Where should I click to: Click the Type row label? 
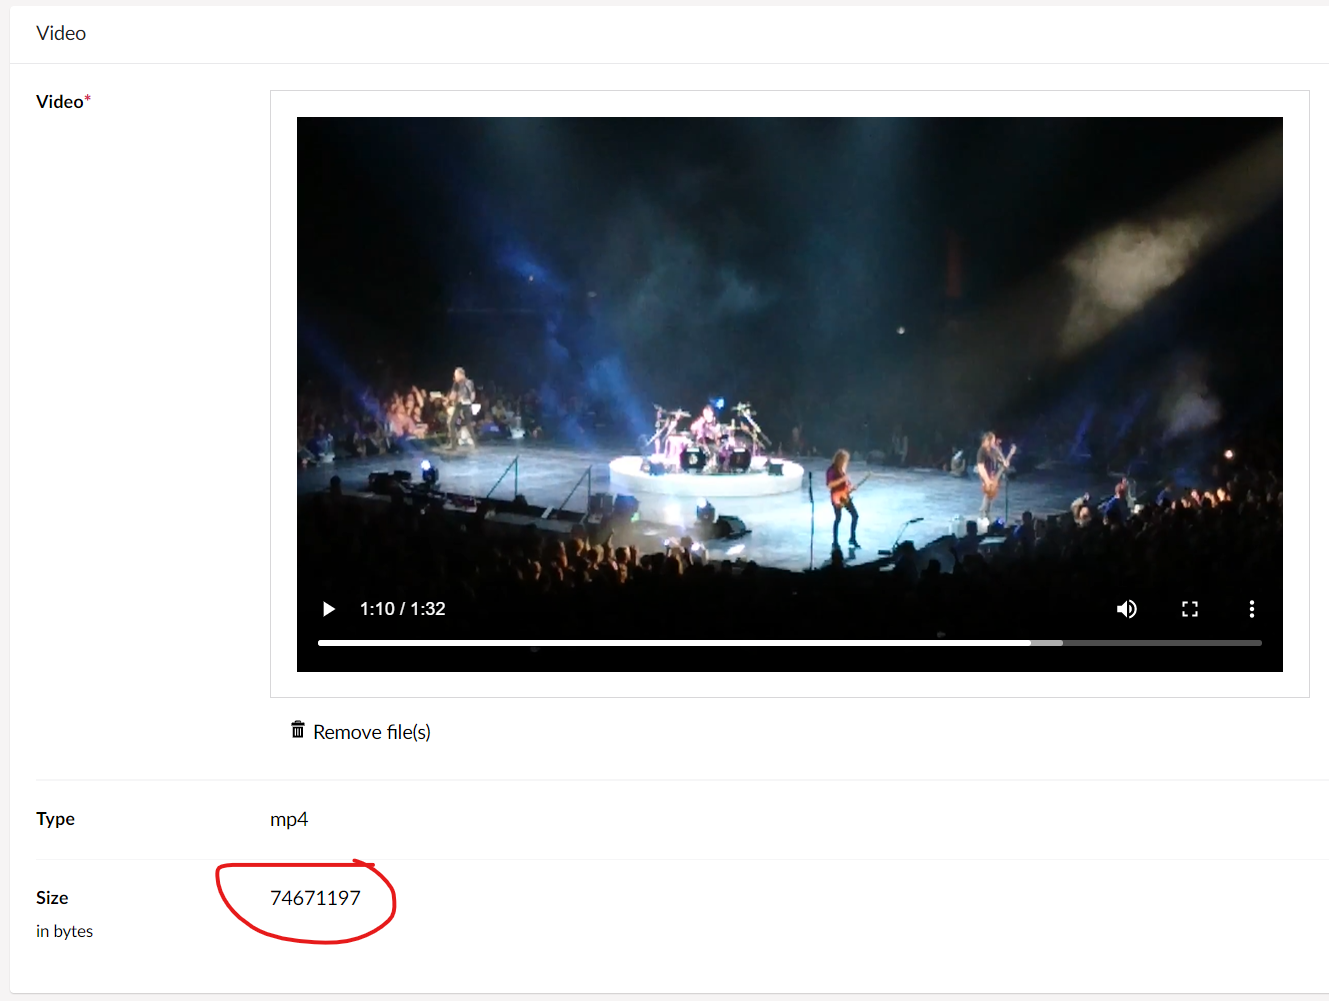pos(55,818)
